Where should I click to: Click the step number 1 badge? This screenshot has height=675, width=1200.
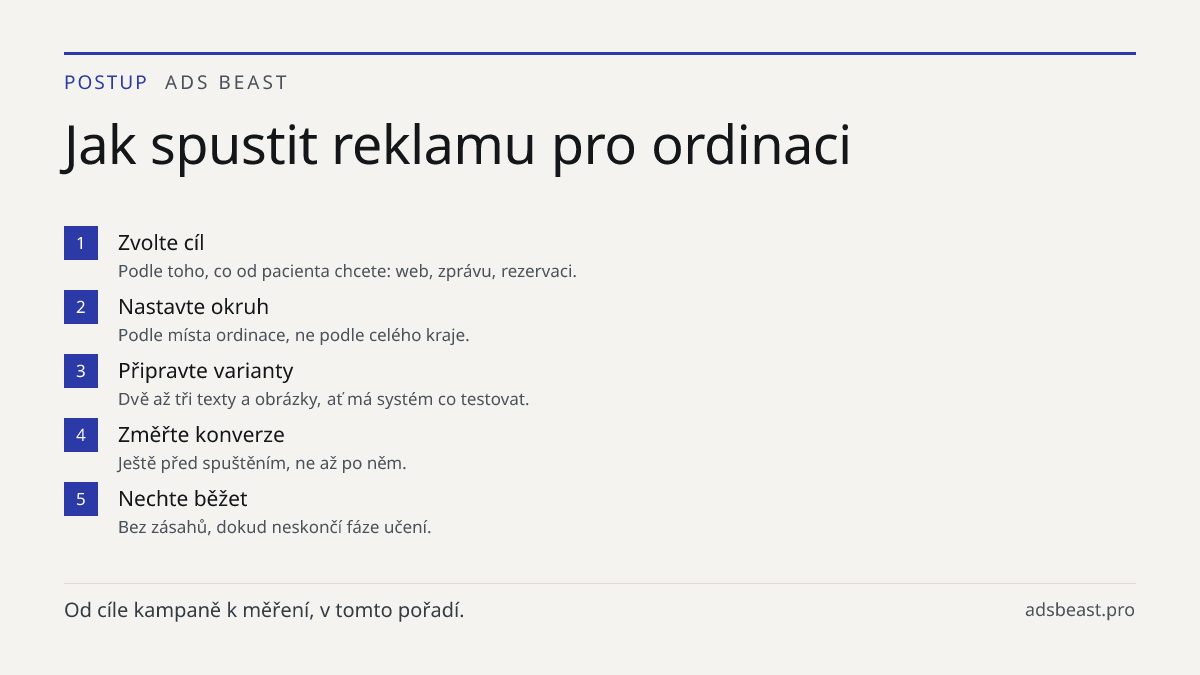[81, 243]
